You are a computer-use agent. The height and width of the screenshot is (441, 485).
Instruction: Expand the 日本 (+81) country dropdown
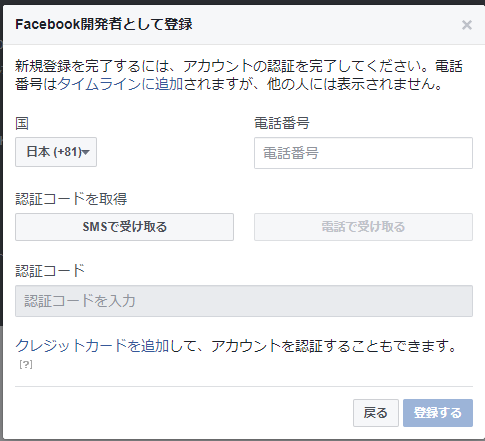click(x=56, y=152)
